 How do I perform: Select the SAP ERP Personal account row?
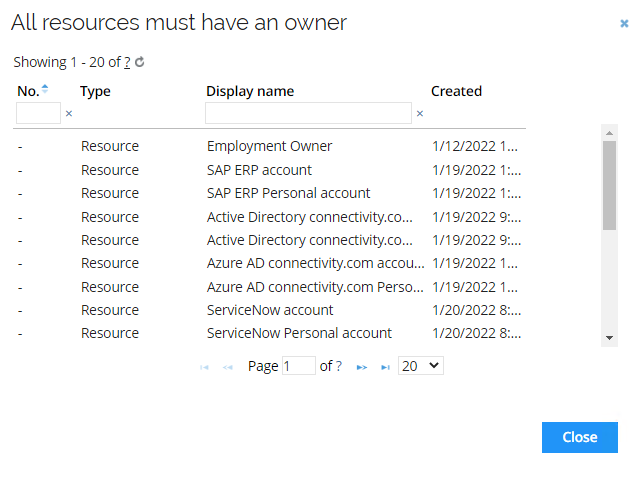click(269, 193)
